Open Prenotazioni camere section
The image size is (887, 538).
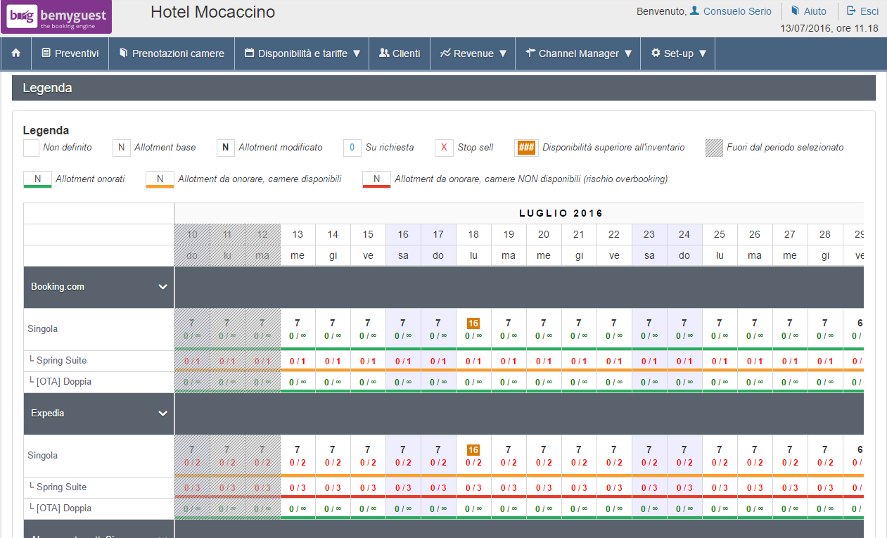coord(171,53)
